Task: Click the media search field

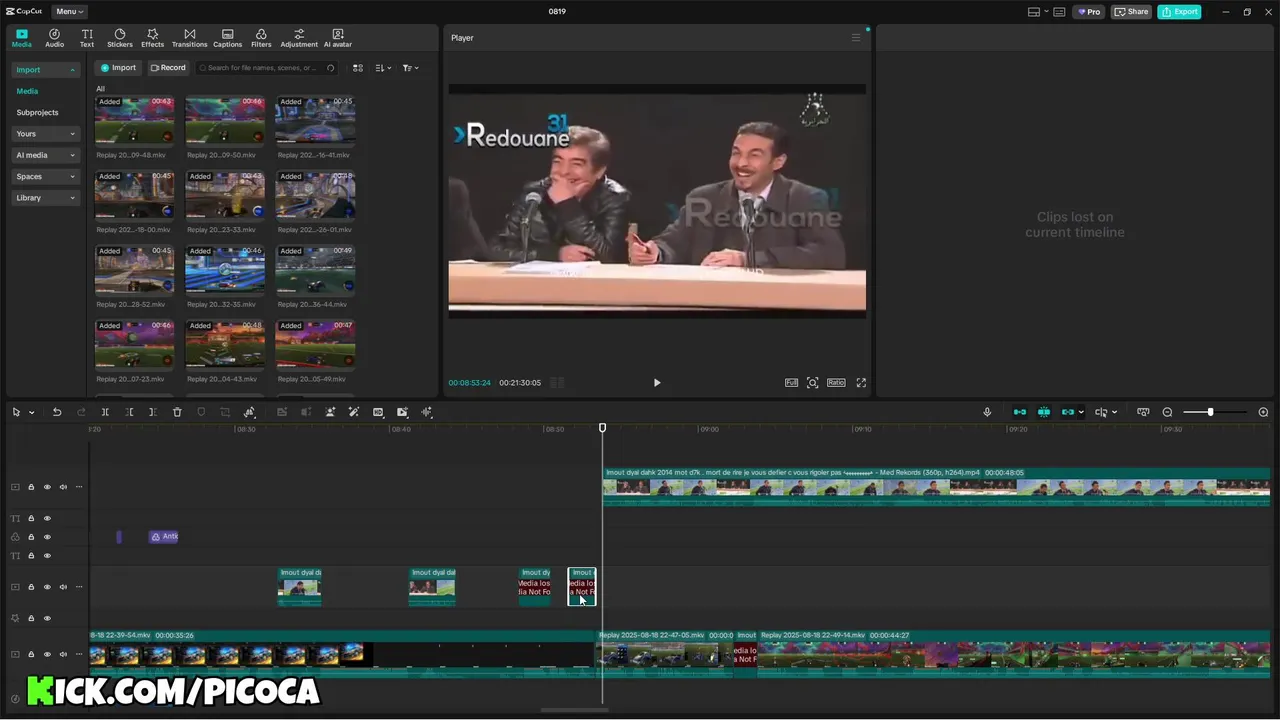Action: point(266,68)
